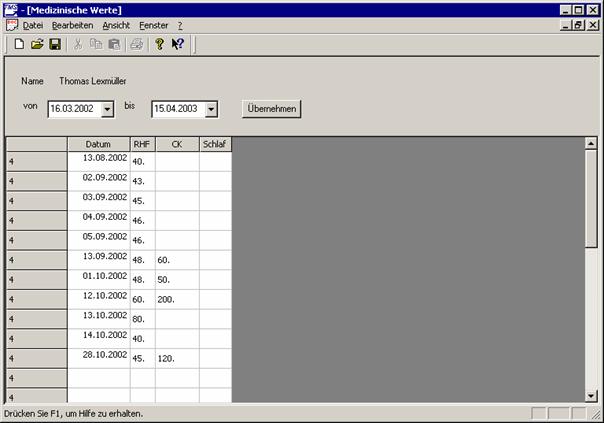Viewport: 604px width, 423px height.
Task: Select the date cell 12.10.2002
Action: click(99, 299)
